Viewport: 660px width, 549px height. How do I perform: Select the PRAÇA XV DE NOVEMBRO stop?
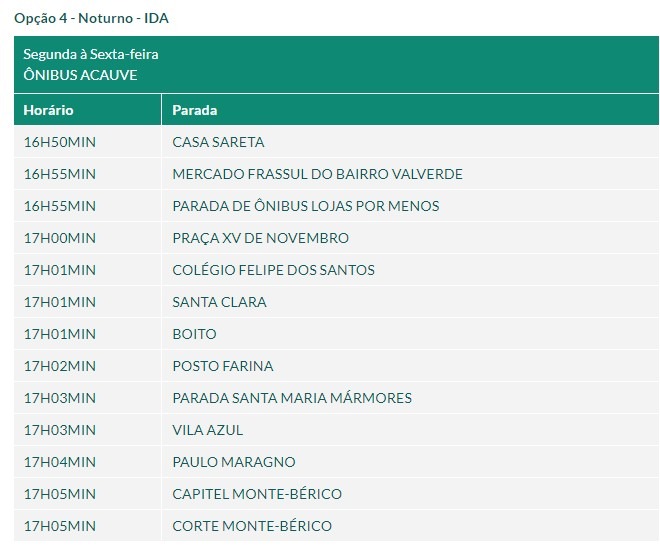(260, 238)
